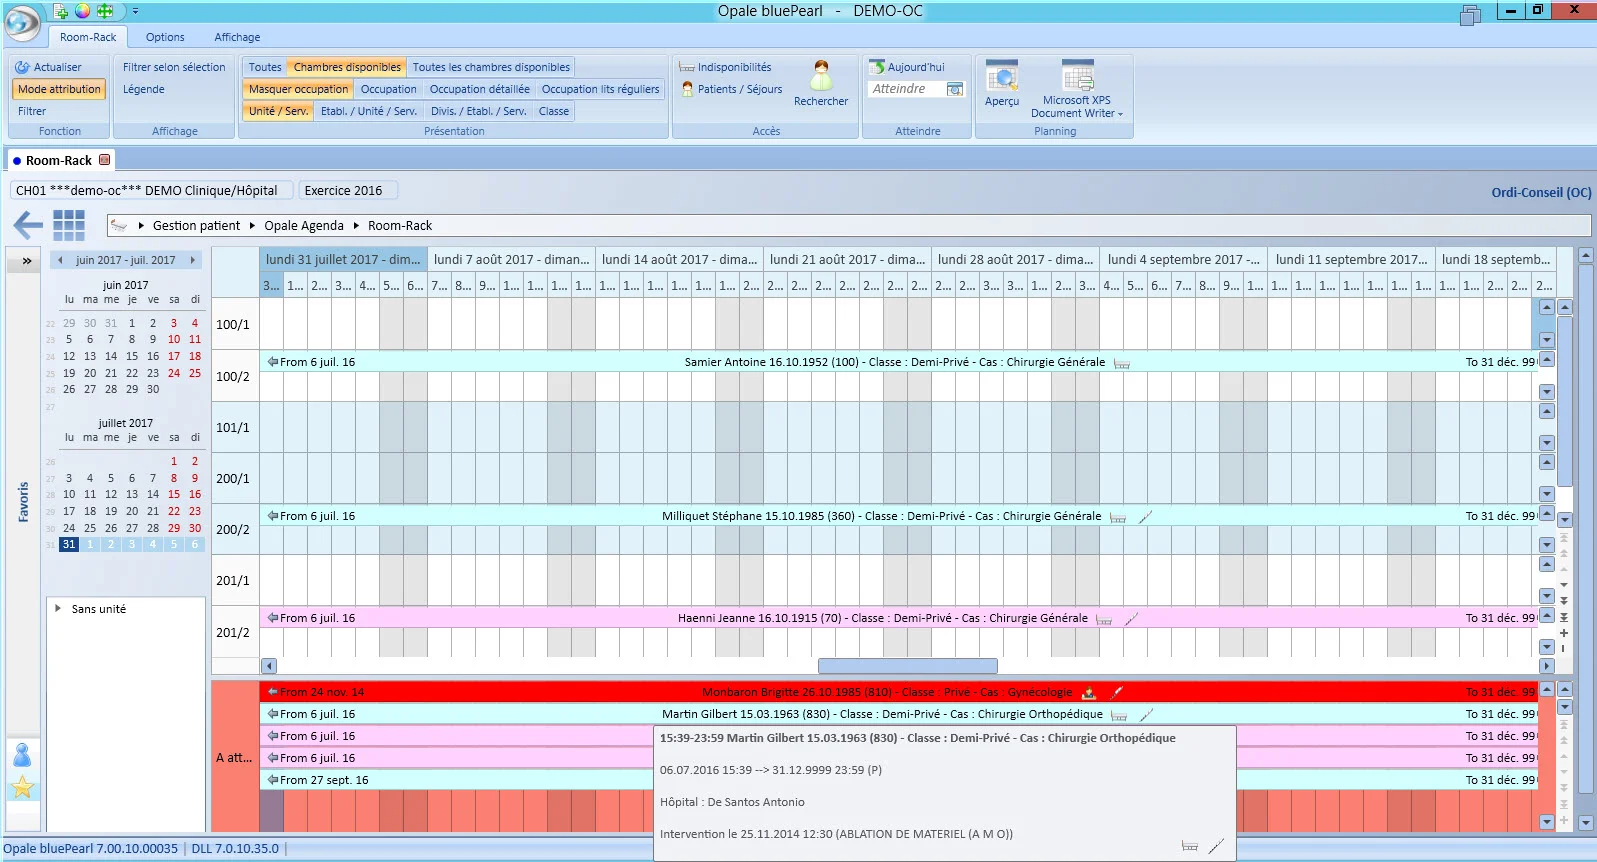Image resolution: width=1597 pixels, height=862 pixels.
Task: Switch to Occupation lits réguliers
Action: point(600,89)
